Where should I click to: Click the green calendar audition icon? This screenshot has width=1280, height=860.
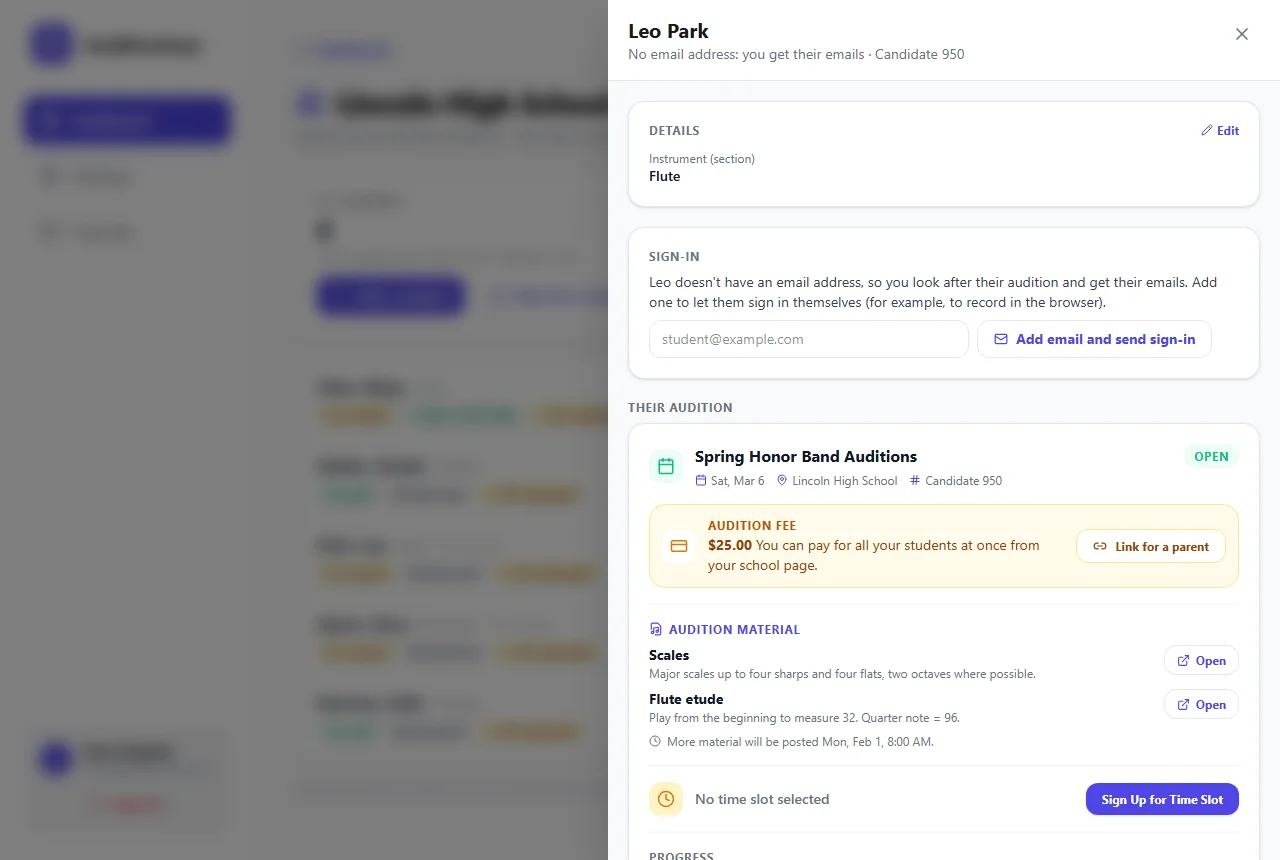pyautogui.click(x=666, y=466)
